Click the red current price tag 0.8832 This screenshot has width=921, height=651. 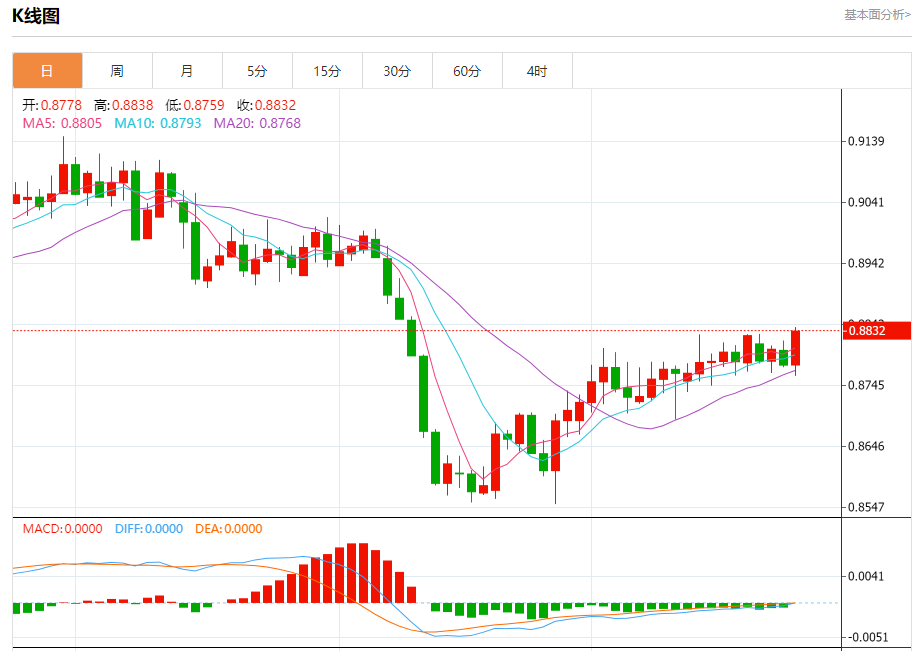coord(876,331)
